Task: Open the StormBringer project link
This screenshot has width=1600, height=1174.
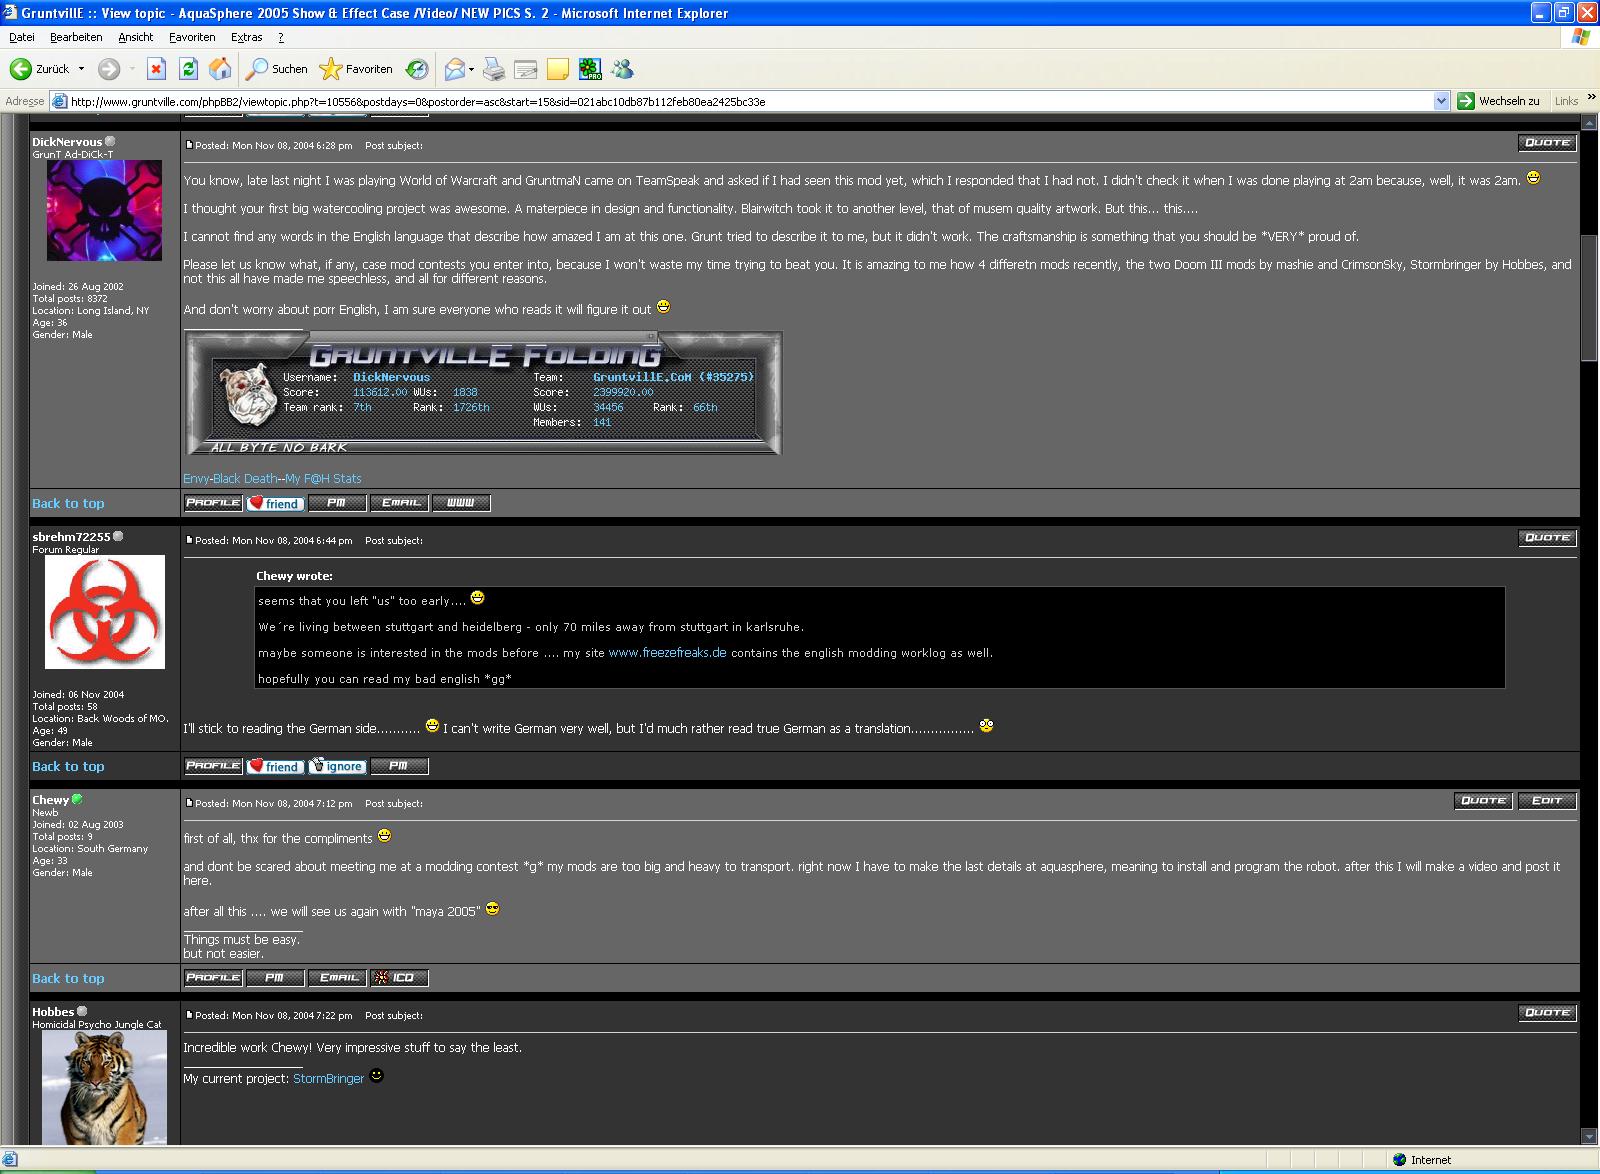Action: (328, 1079)
